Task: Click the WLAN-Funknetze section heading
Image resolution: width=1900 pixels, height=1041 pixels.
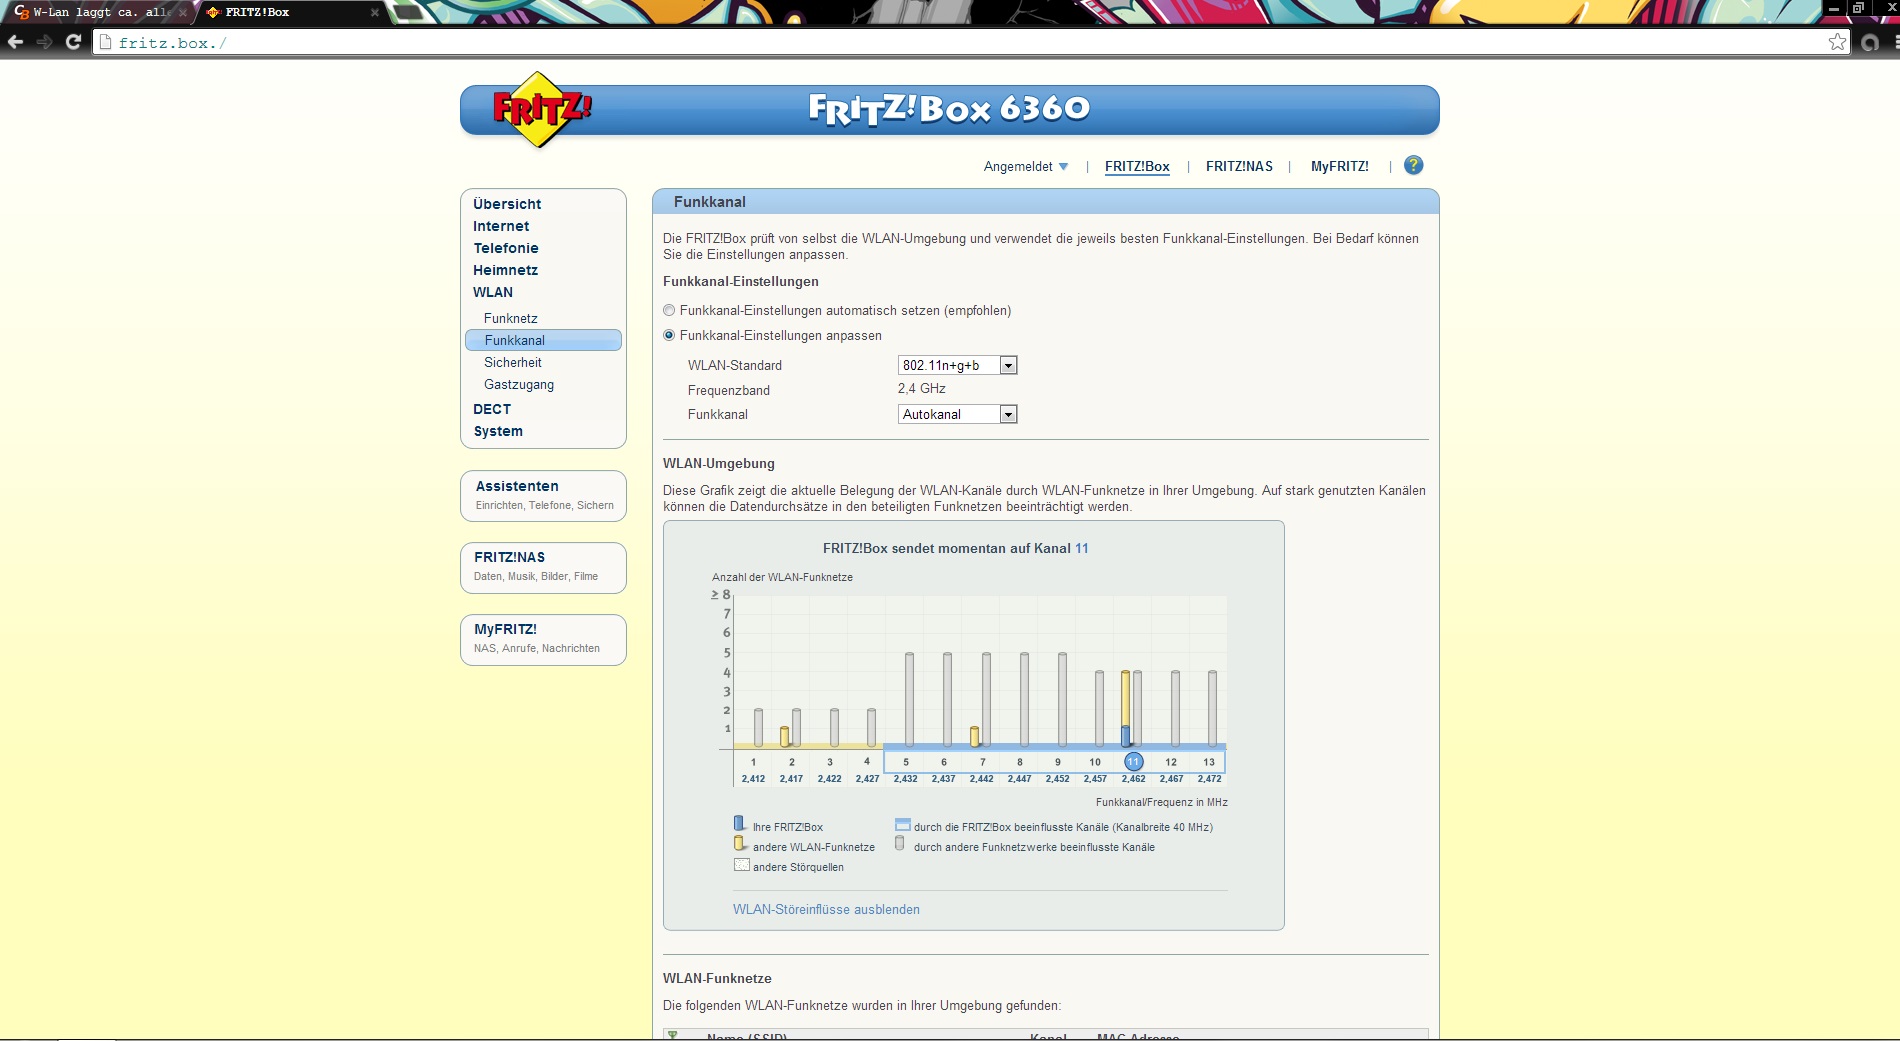Action: tap(717, 978)
